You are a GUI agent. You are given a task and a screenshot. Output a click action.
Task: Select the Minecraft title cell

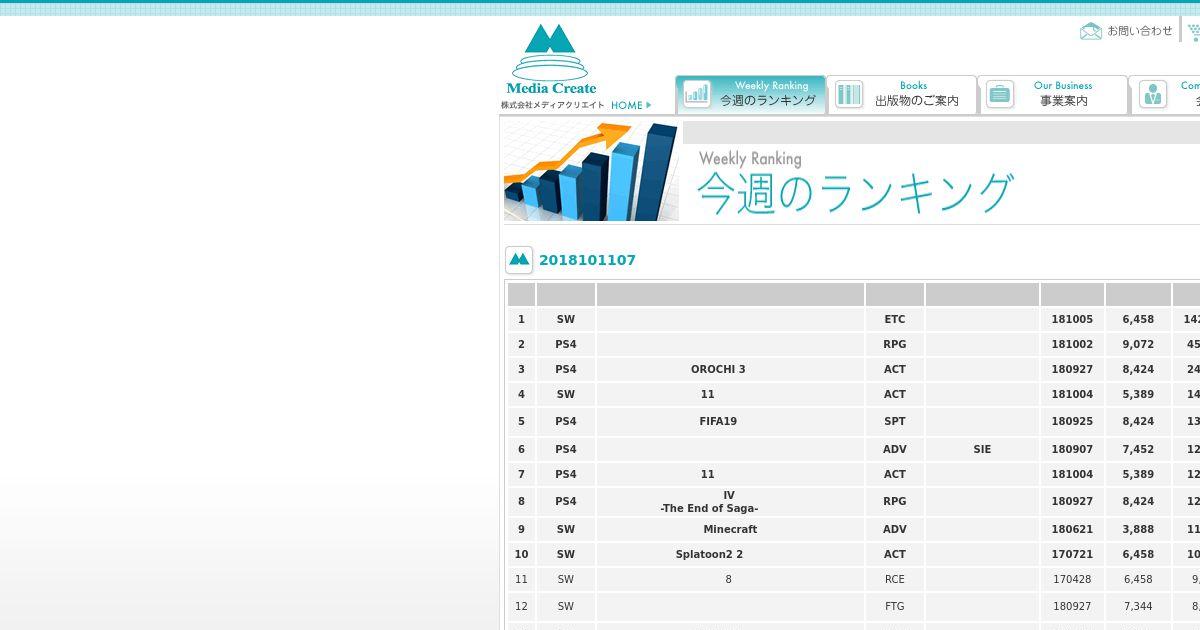click(730, 529)
